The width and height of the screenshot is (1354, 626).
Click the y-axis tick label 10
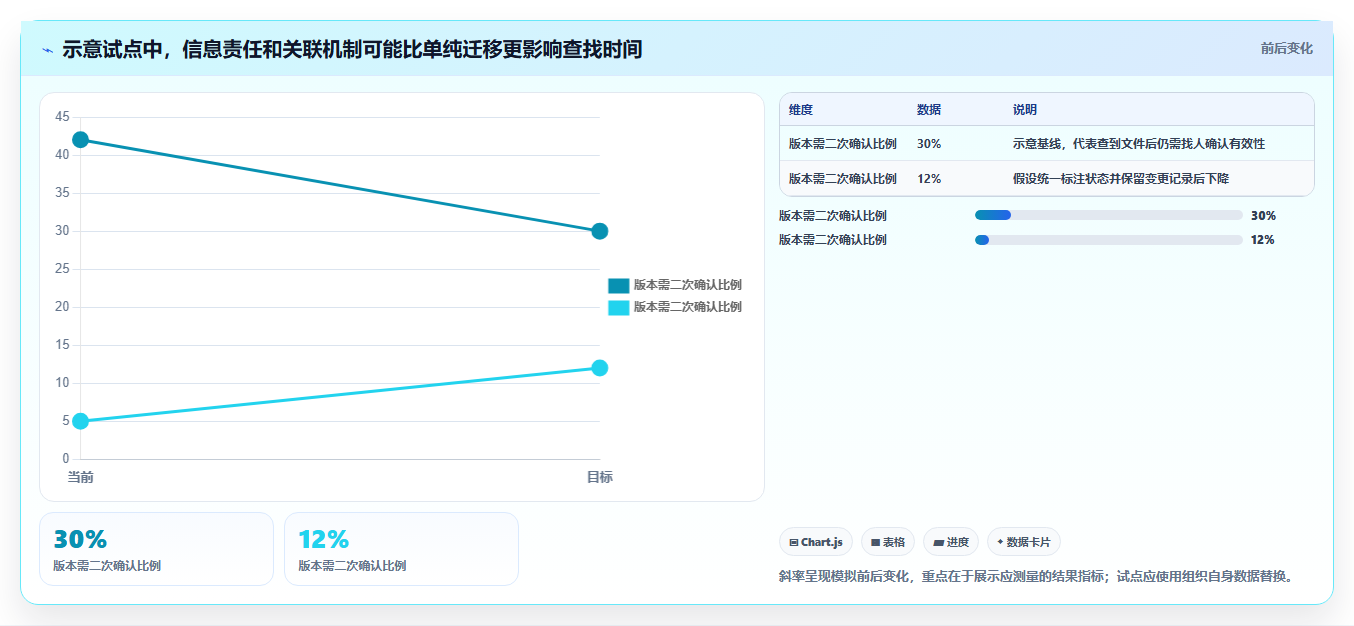[62, 383]
